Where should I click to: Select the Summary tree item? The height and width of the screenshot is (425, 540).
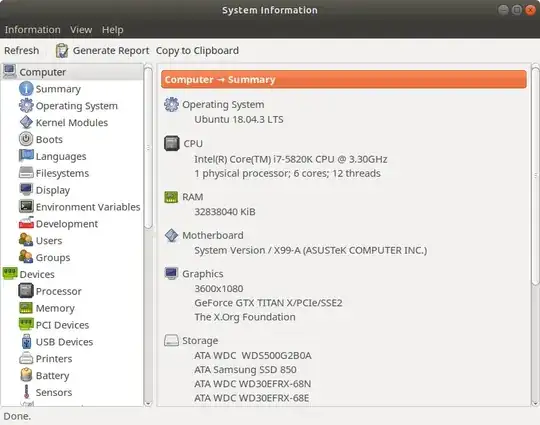tap(58, 89)
